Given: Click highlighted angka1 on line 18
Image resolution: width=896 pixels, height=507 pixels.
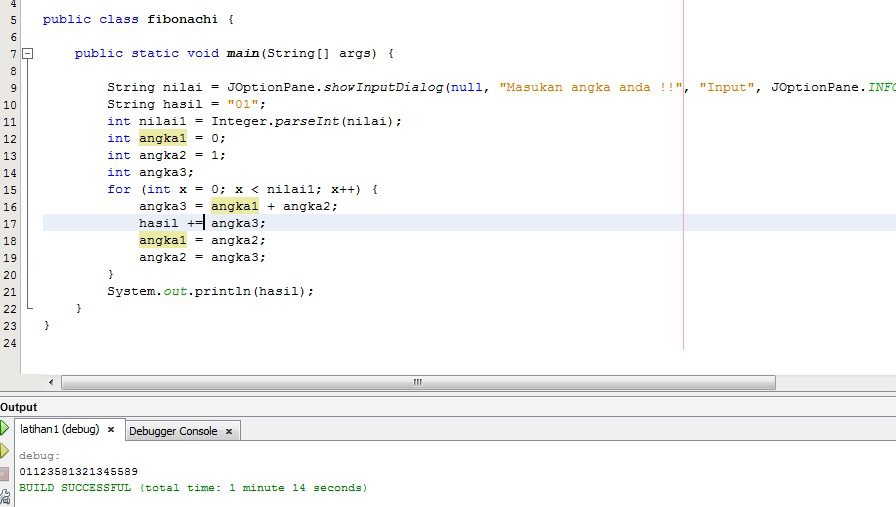Looking at the screenshot, I should click(162, 241).
